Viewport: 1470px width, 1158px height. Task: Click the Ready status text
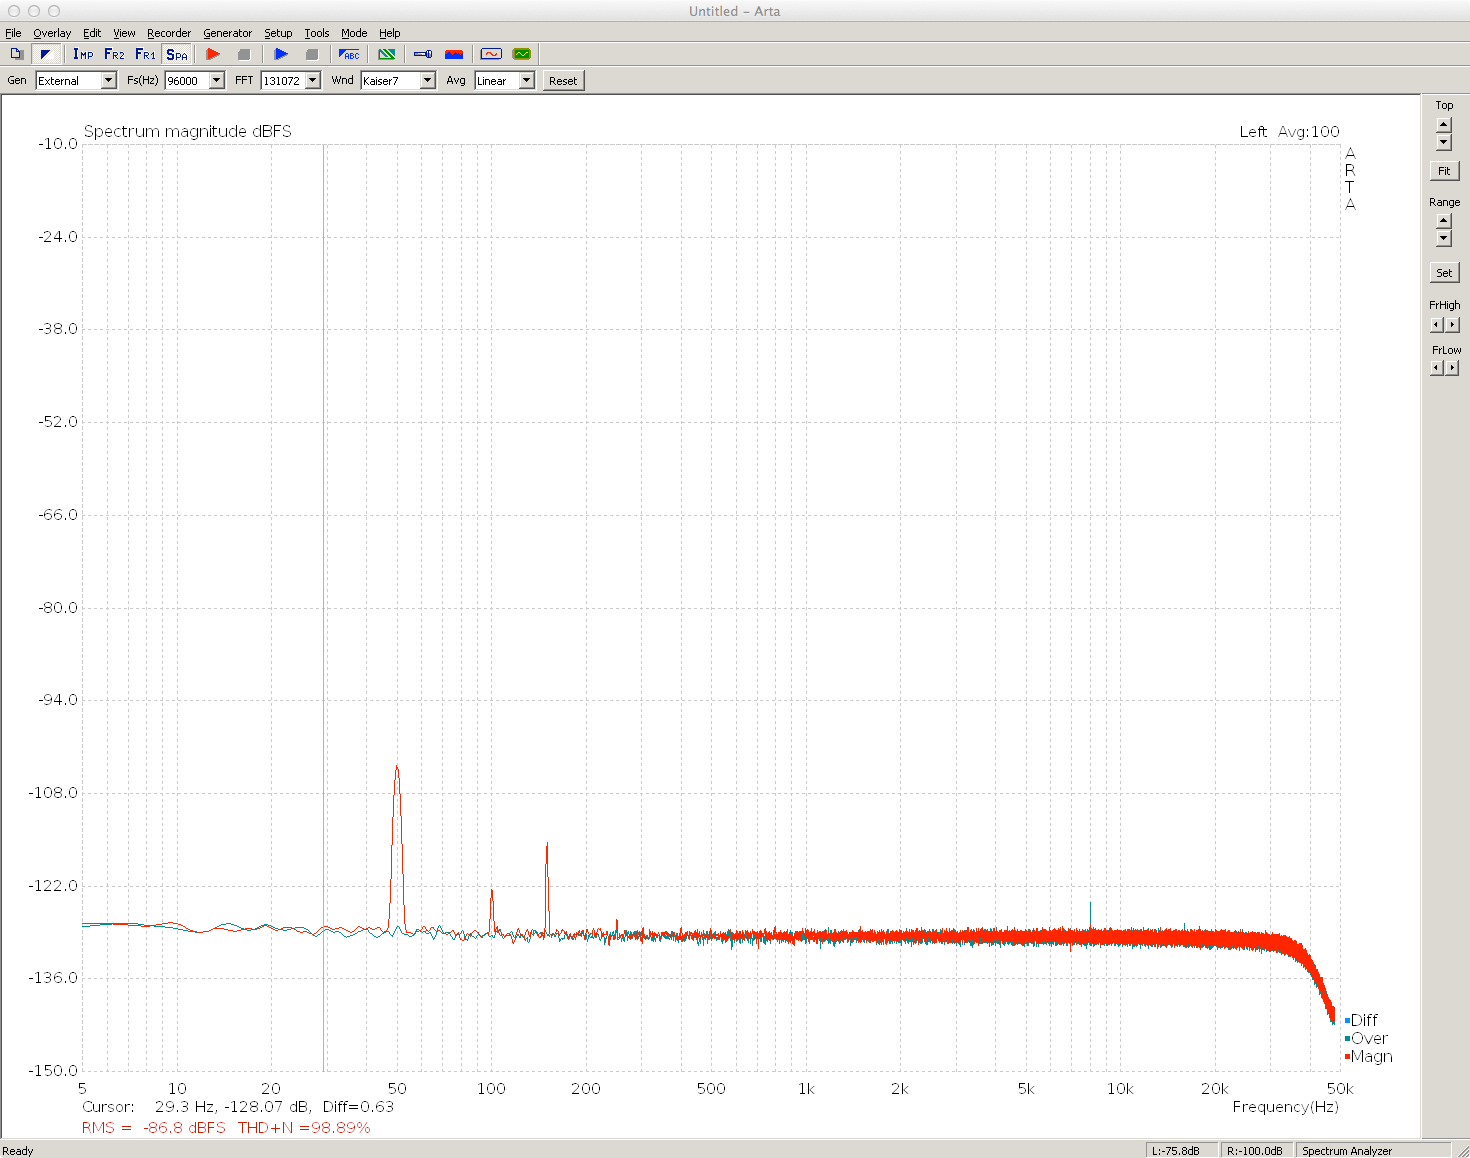(x=18, y=1151)
